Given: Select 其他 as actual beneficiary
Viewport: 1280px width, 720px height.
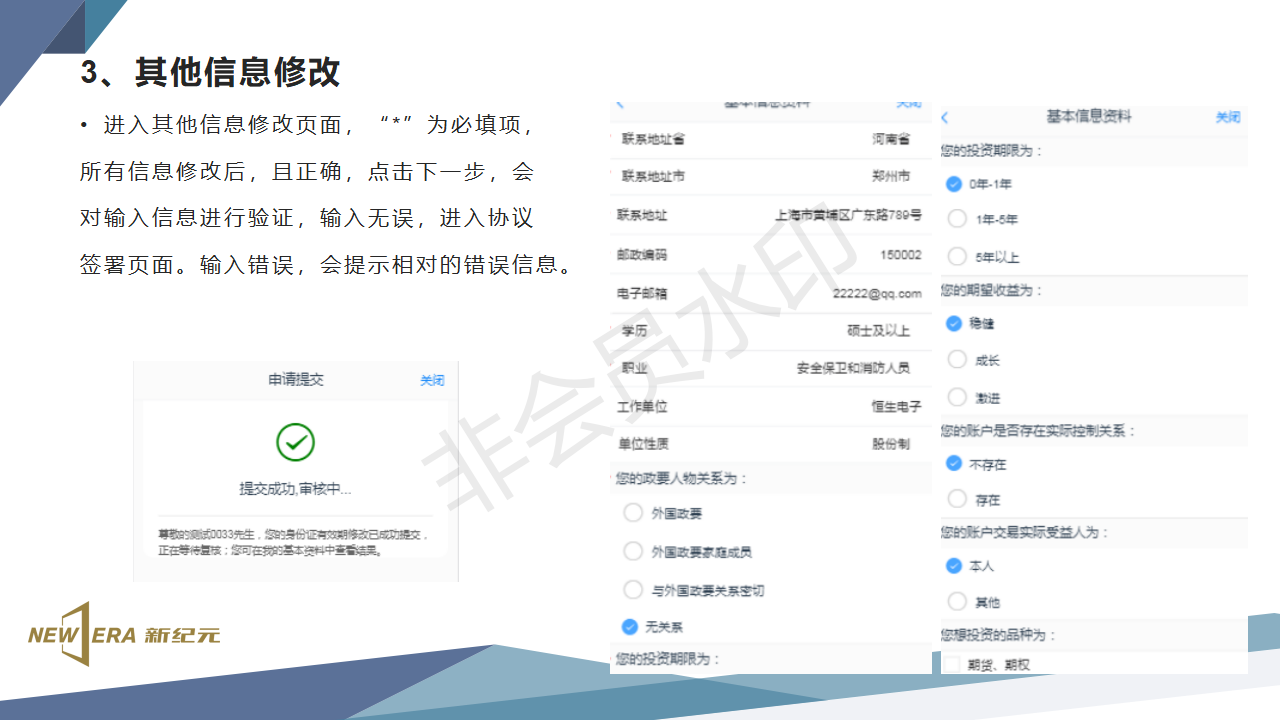Looking at the screenshot, I should click(957, 602).
